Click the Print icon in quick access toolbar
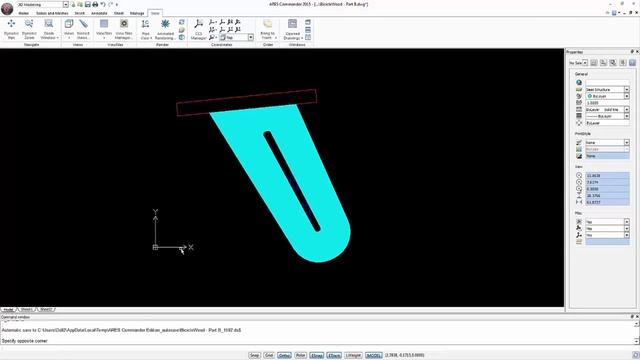The height and width of the screenshot is (360, 640). [x=95, y=4]
